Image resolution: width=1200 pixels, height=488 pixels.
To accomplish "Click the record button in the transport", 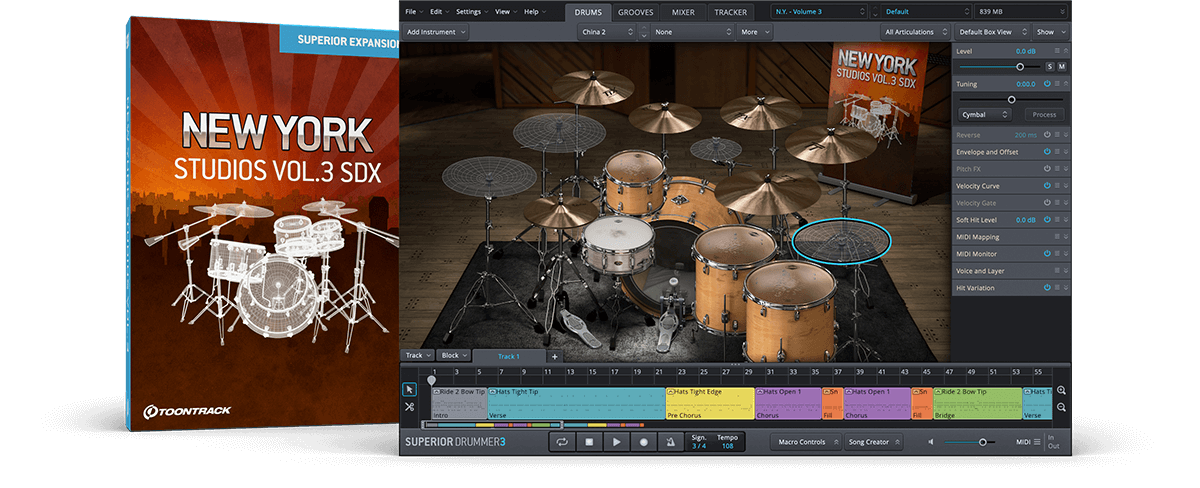I will point(643,441).
